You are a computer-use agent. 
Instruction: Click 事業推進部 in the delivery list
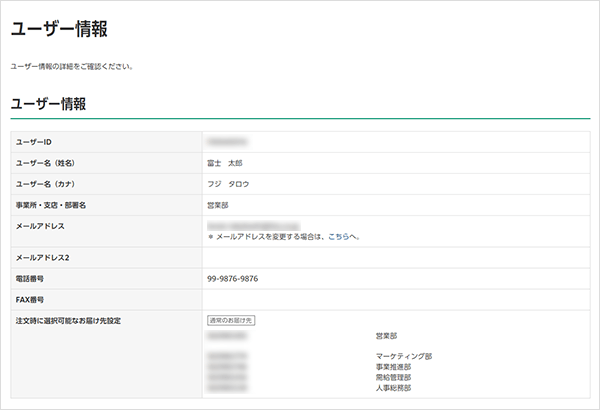[393, 367]
